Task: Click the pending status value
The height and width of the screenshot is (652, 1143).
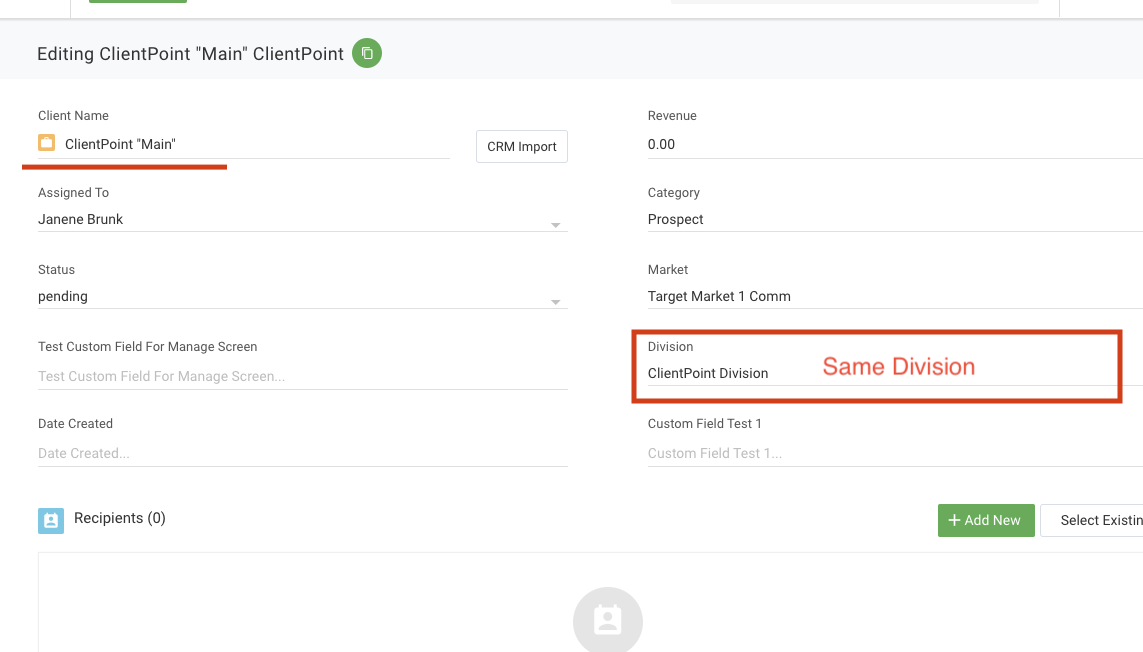Action: [63, 296]
